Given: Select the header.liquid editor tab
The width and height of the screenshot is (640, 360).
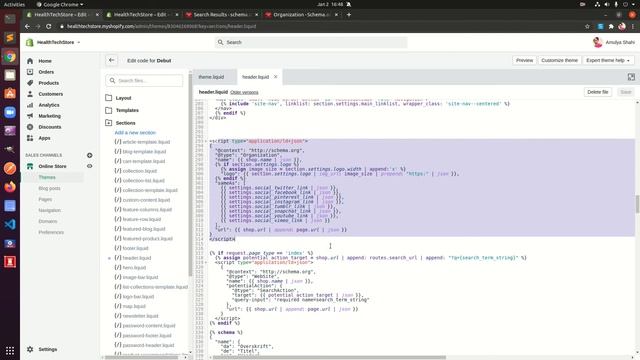Looking at the screenshot, I should 256,77.
